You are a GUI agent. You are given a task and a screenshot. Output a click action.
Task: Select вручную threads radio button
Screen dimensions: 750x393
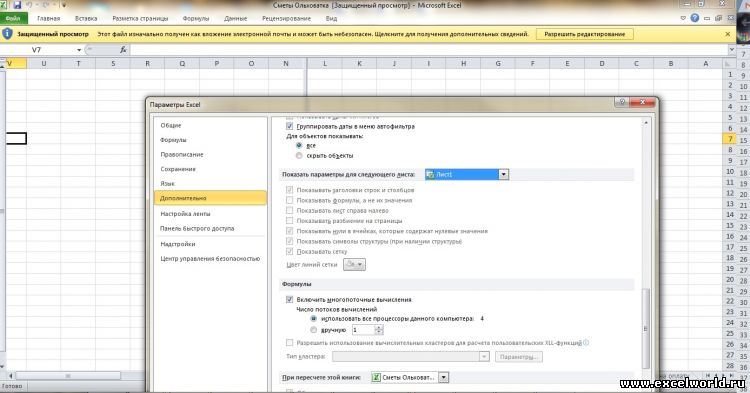tap(313, 330)
